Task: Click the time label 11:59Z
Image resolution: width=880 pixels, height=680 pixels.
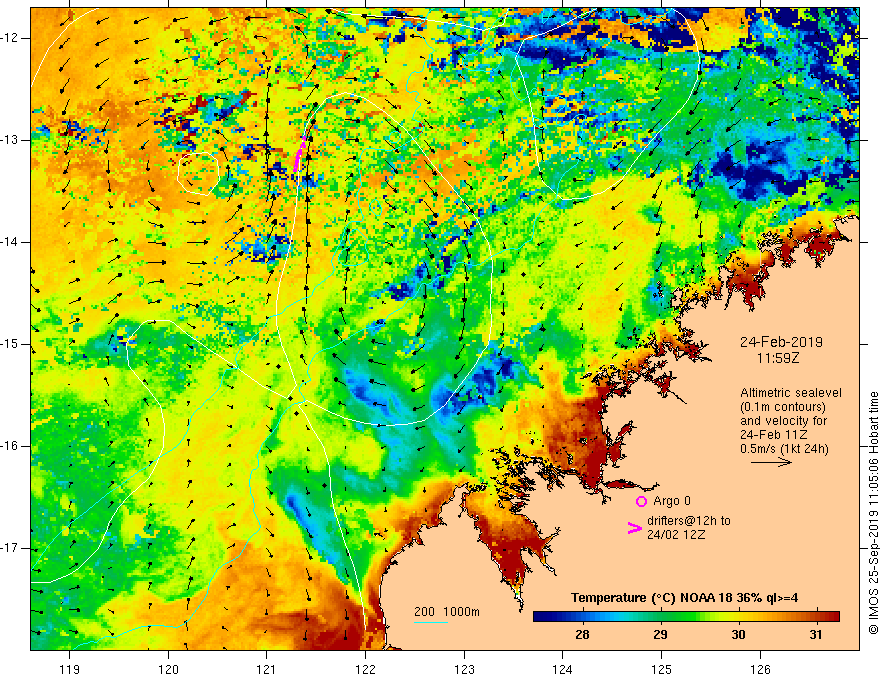Action: point(778,357)
